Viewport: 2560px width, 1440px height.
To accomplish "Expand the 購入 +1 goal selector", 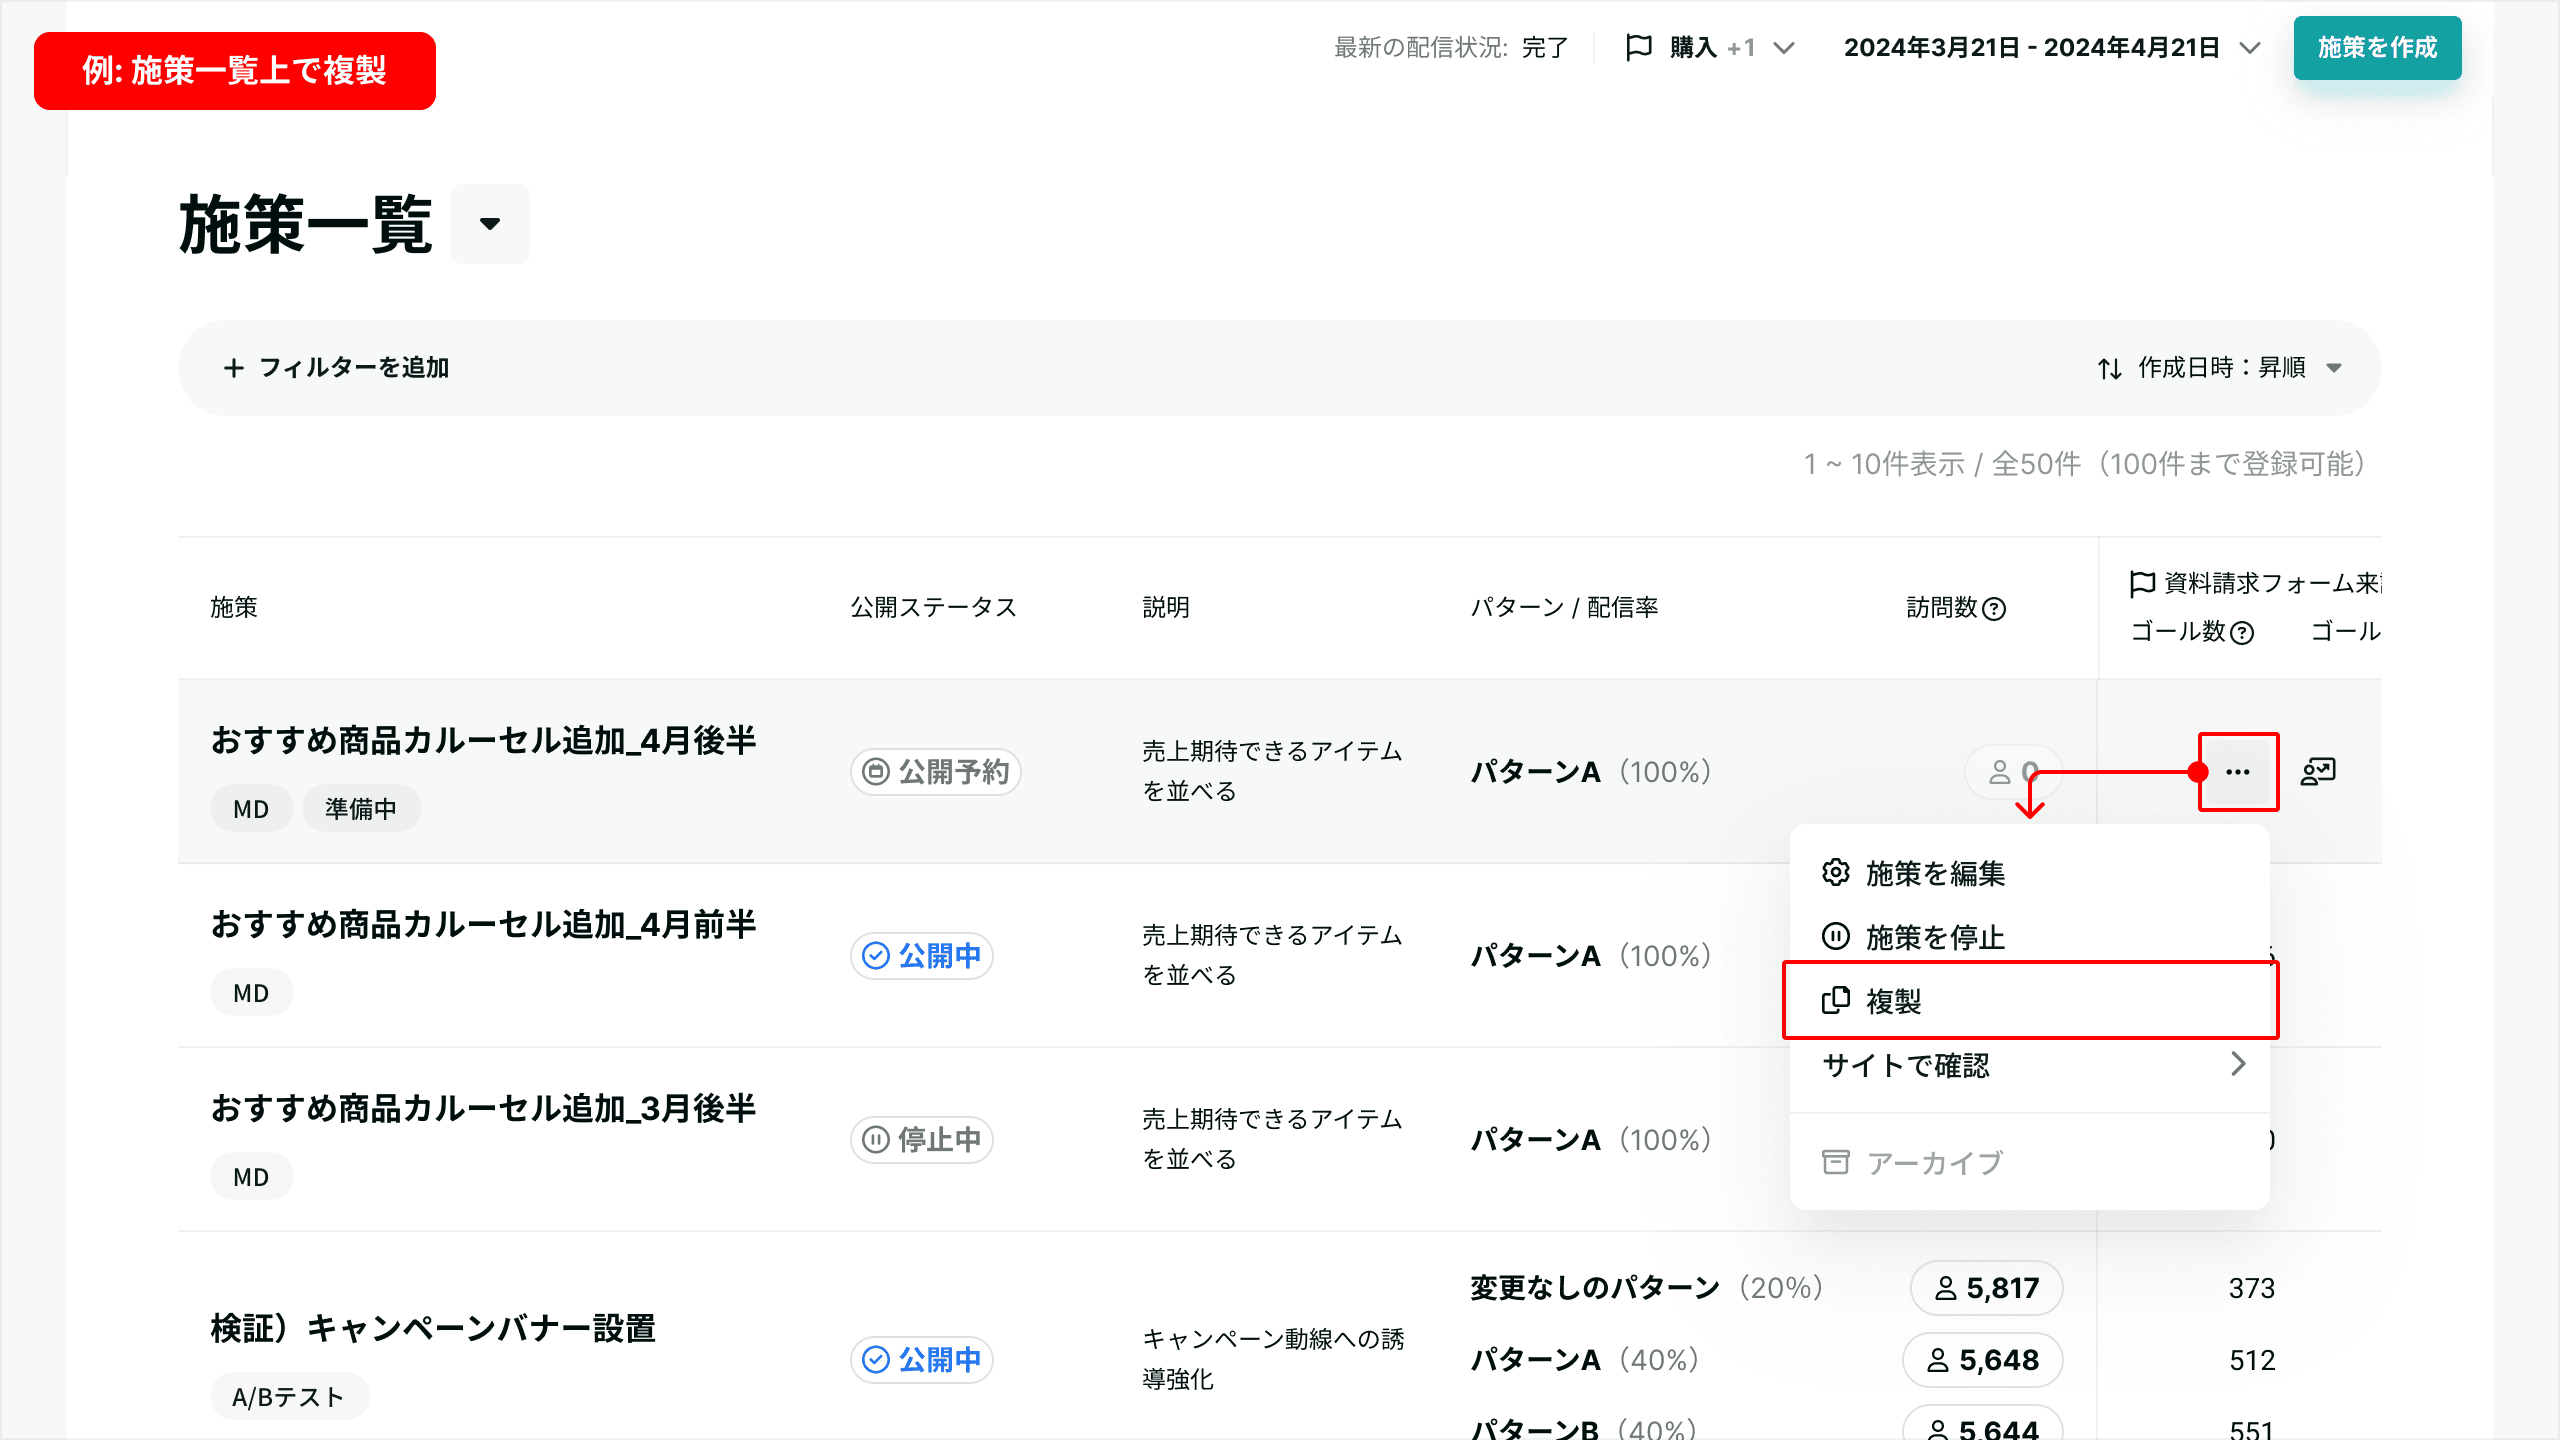I will 1710,48.
